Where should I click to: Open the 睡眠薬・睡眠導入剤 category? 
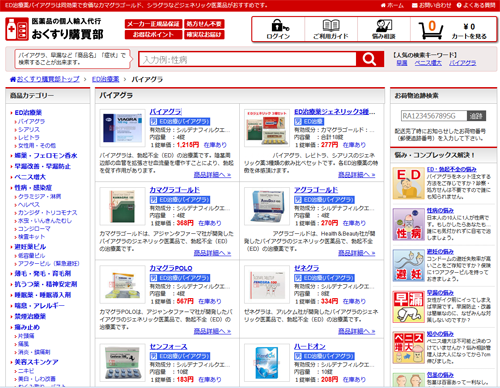(x=42, y=295)
